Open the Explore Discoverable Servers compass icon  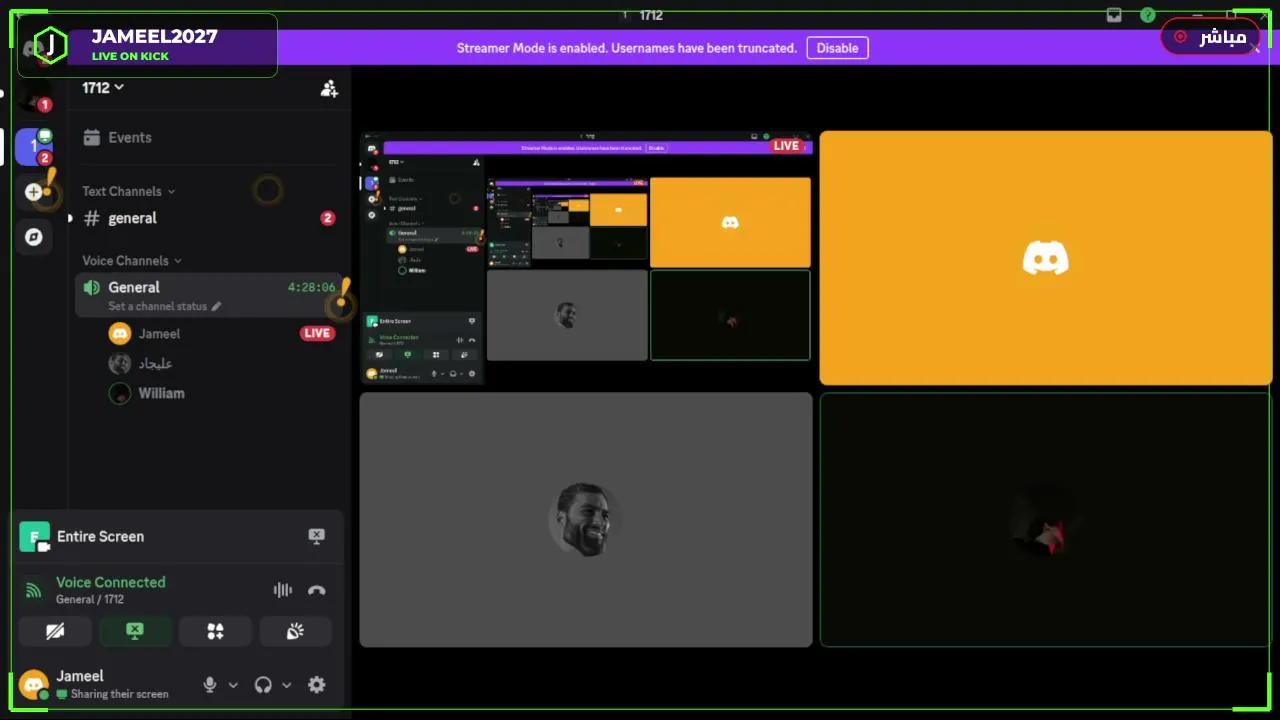(34, 237)
